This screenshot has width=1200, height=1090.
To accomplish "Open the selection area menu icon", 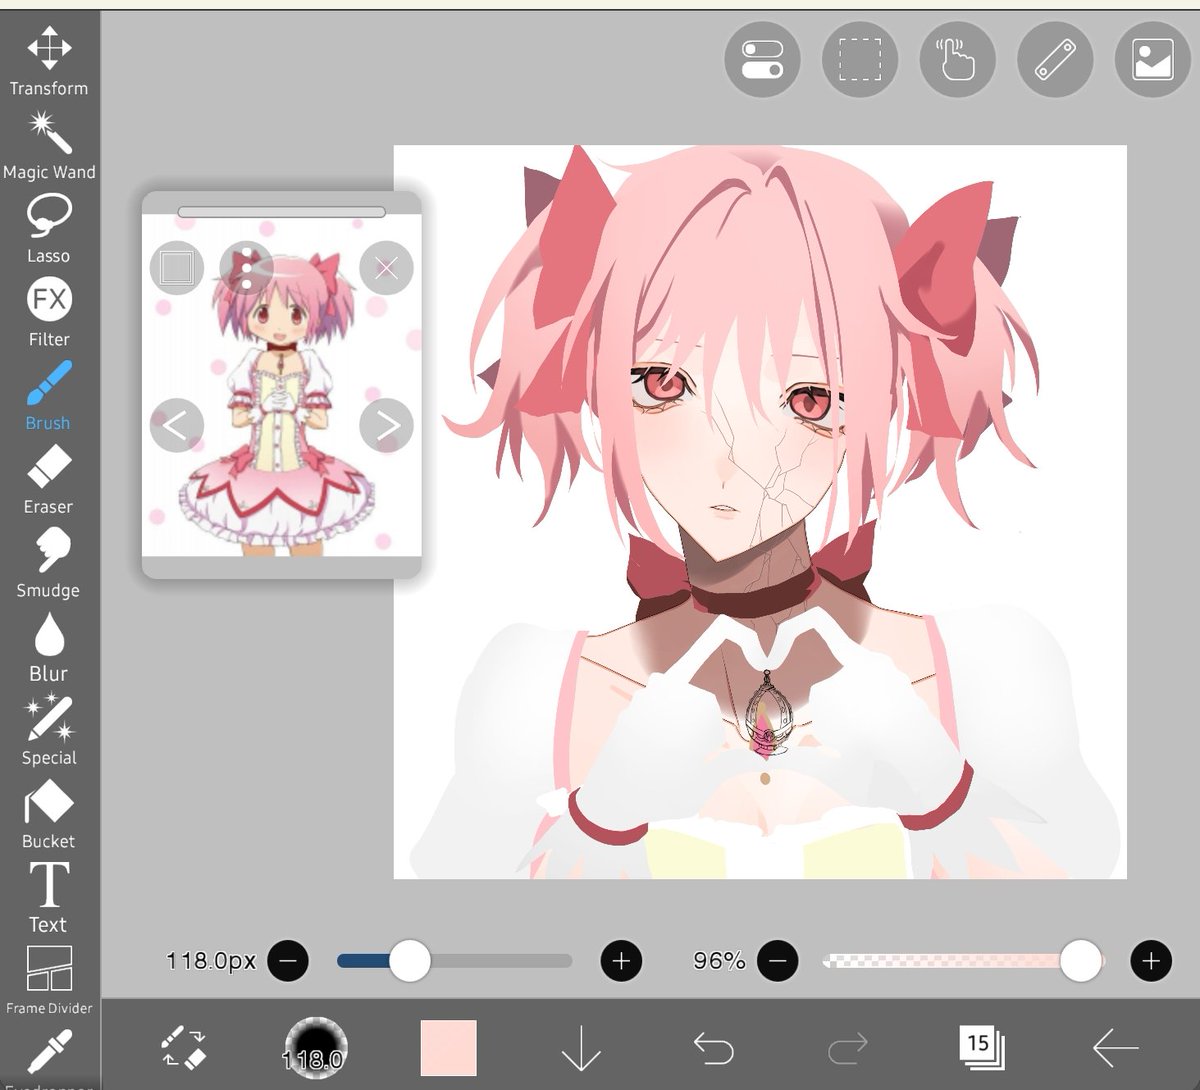I will (860, 59).
